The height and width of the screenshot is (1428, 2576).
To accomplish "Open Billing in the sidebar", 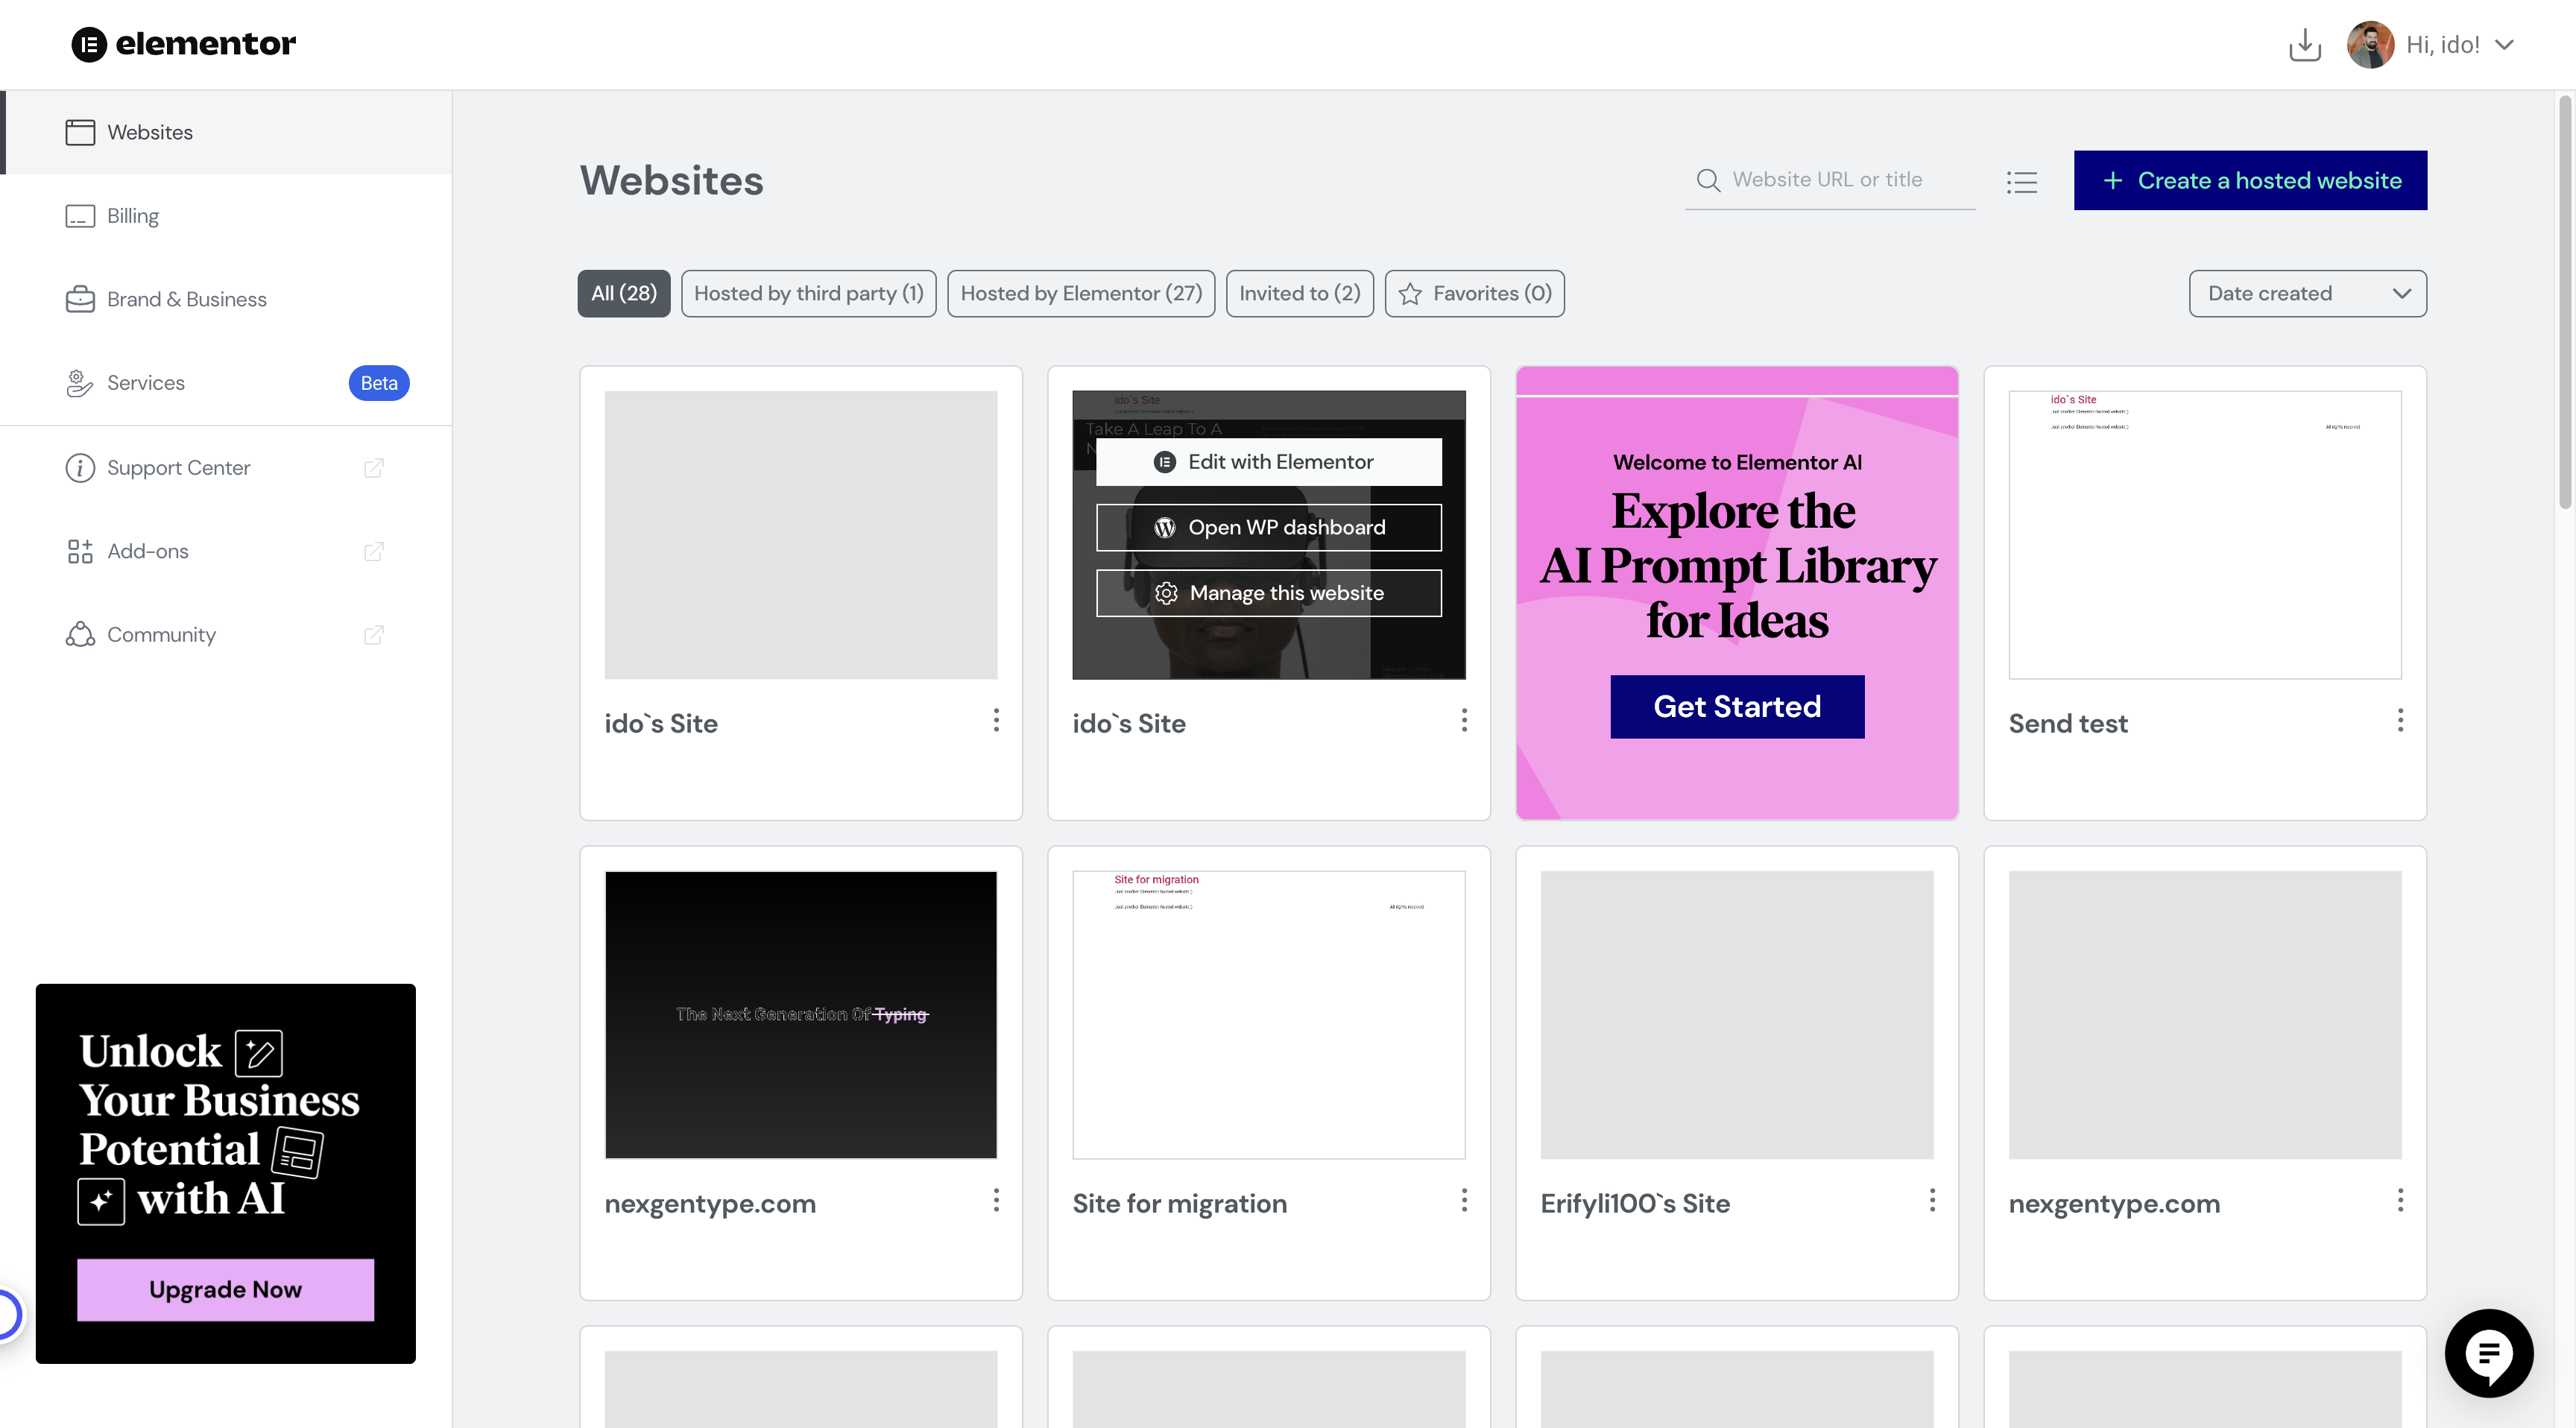I will coord(226,216).
